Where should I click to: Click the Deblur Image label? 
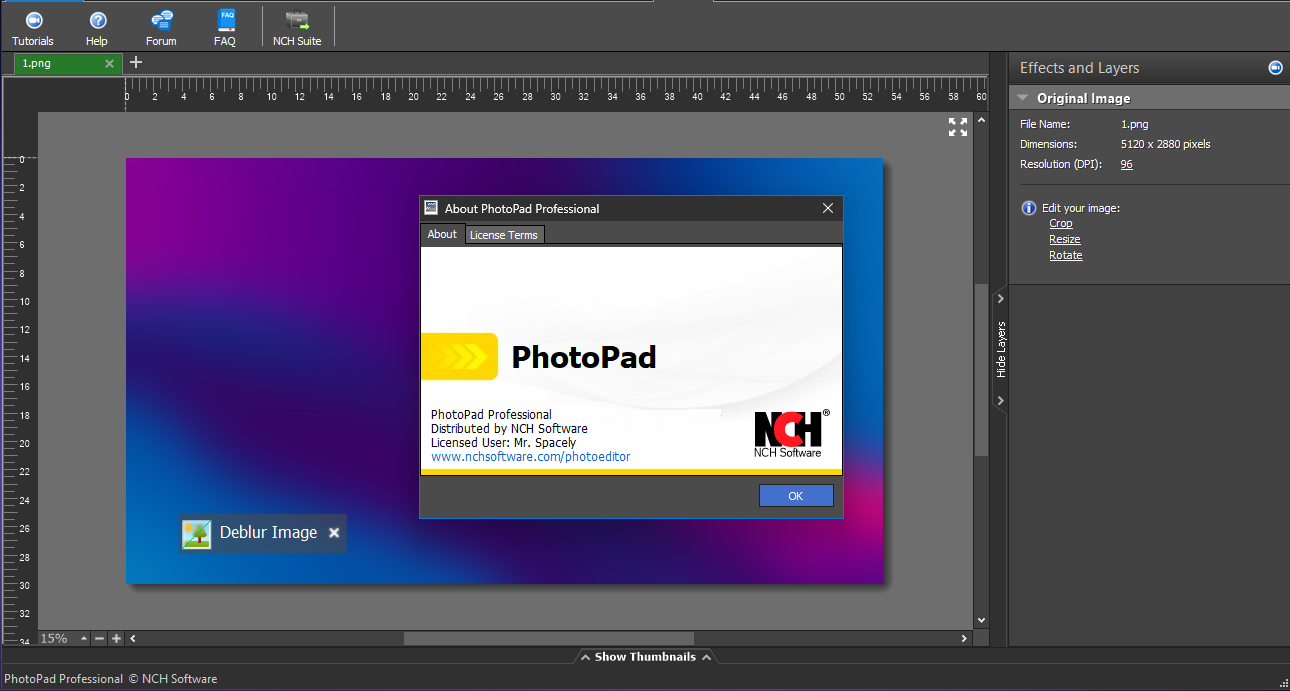[x=268, y=533]
